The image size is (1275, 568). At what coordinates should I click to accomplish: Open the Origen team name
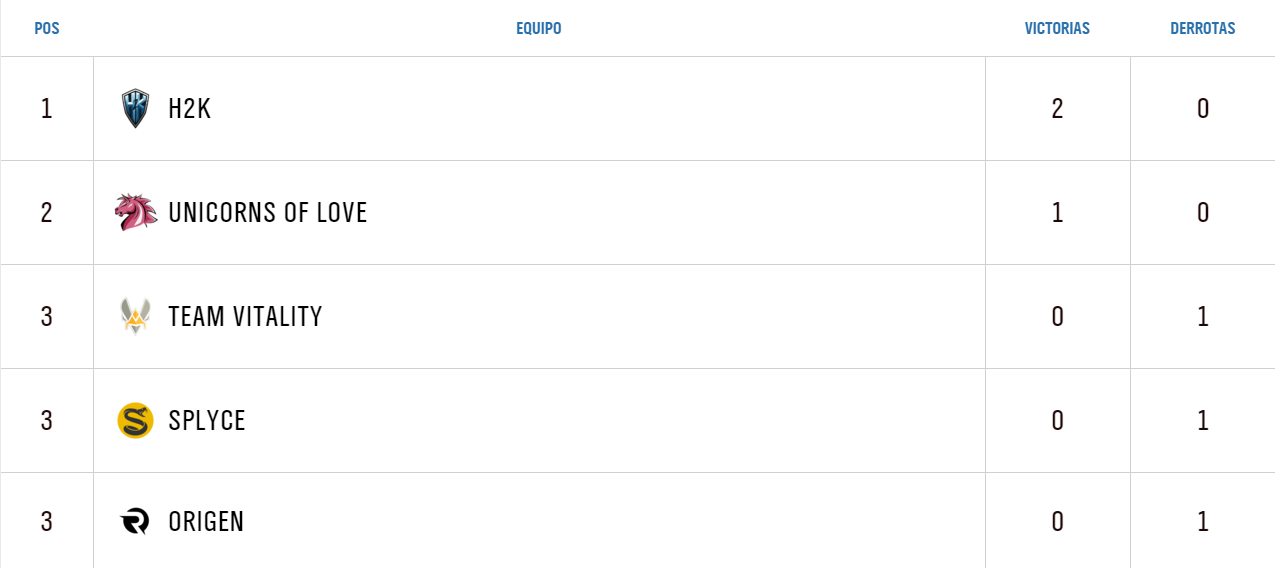click(206, 522)
